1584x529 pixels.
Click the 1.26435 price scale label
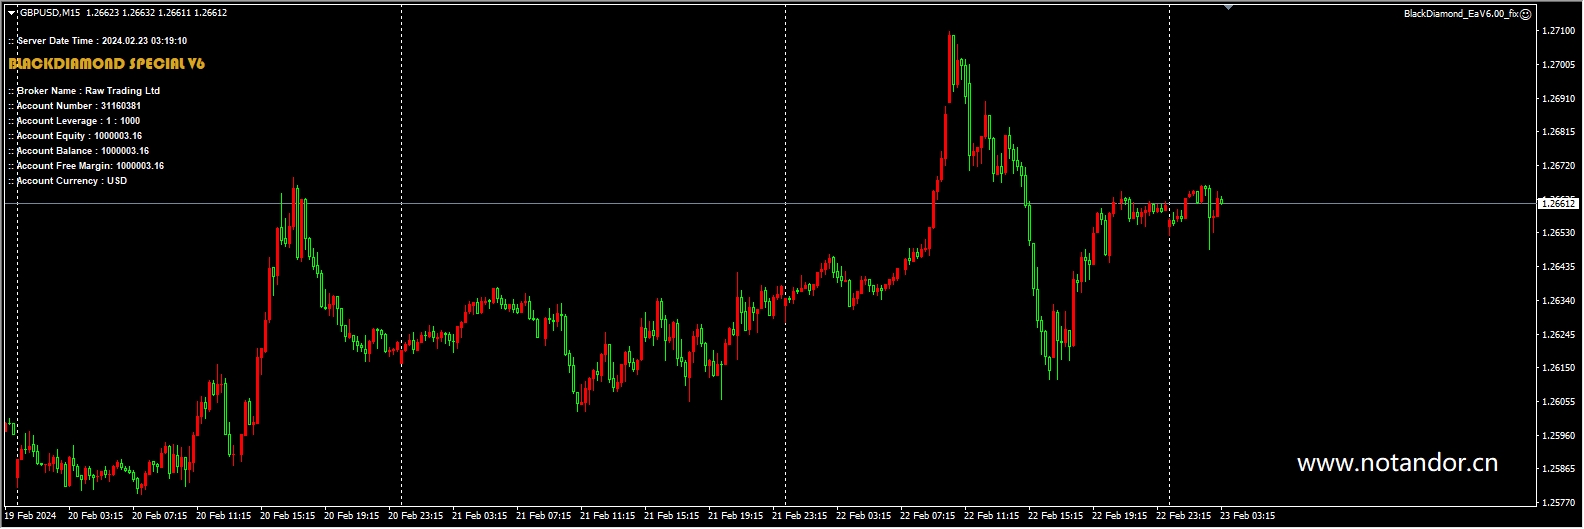click(x=1558, y=267)
